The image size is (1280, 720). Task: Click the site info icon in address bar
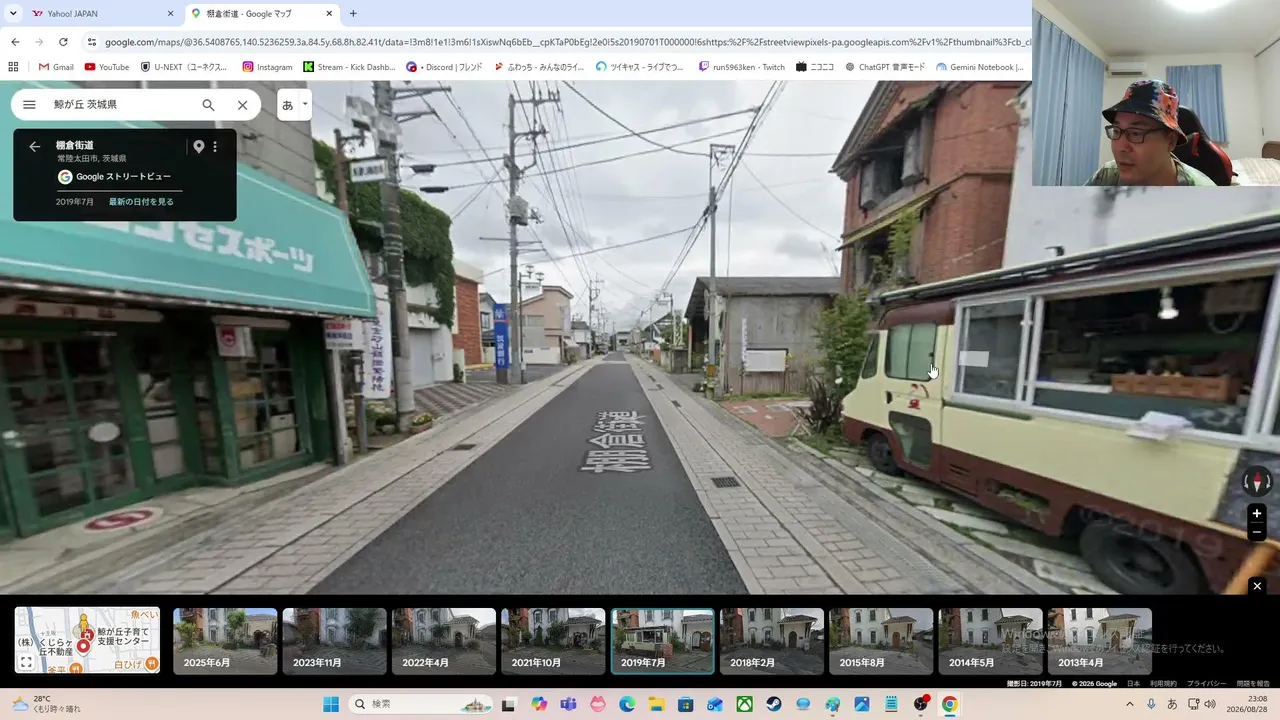tap(92, 42)
